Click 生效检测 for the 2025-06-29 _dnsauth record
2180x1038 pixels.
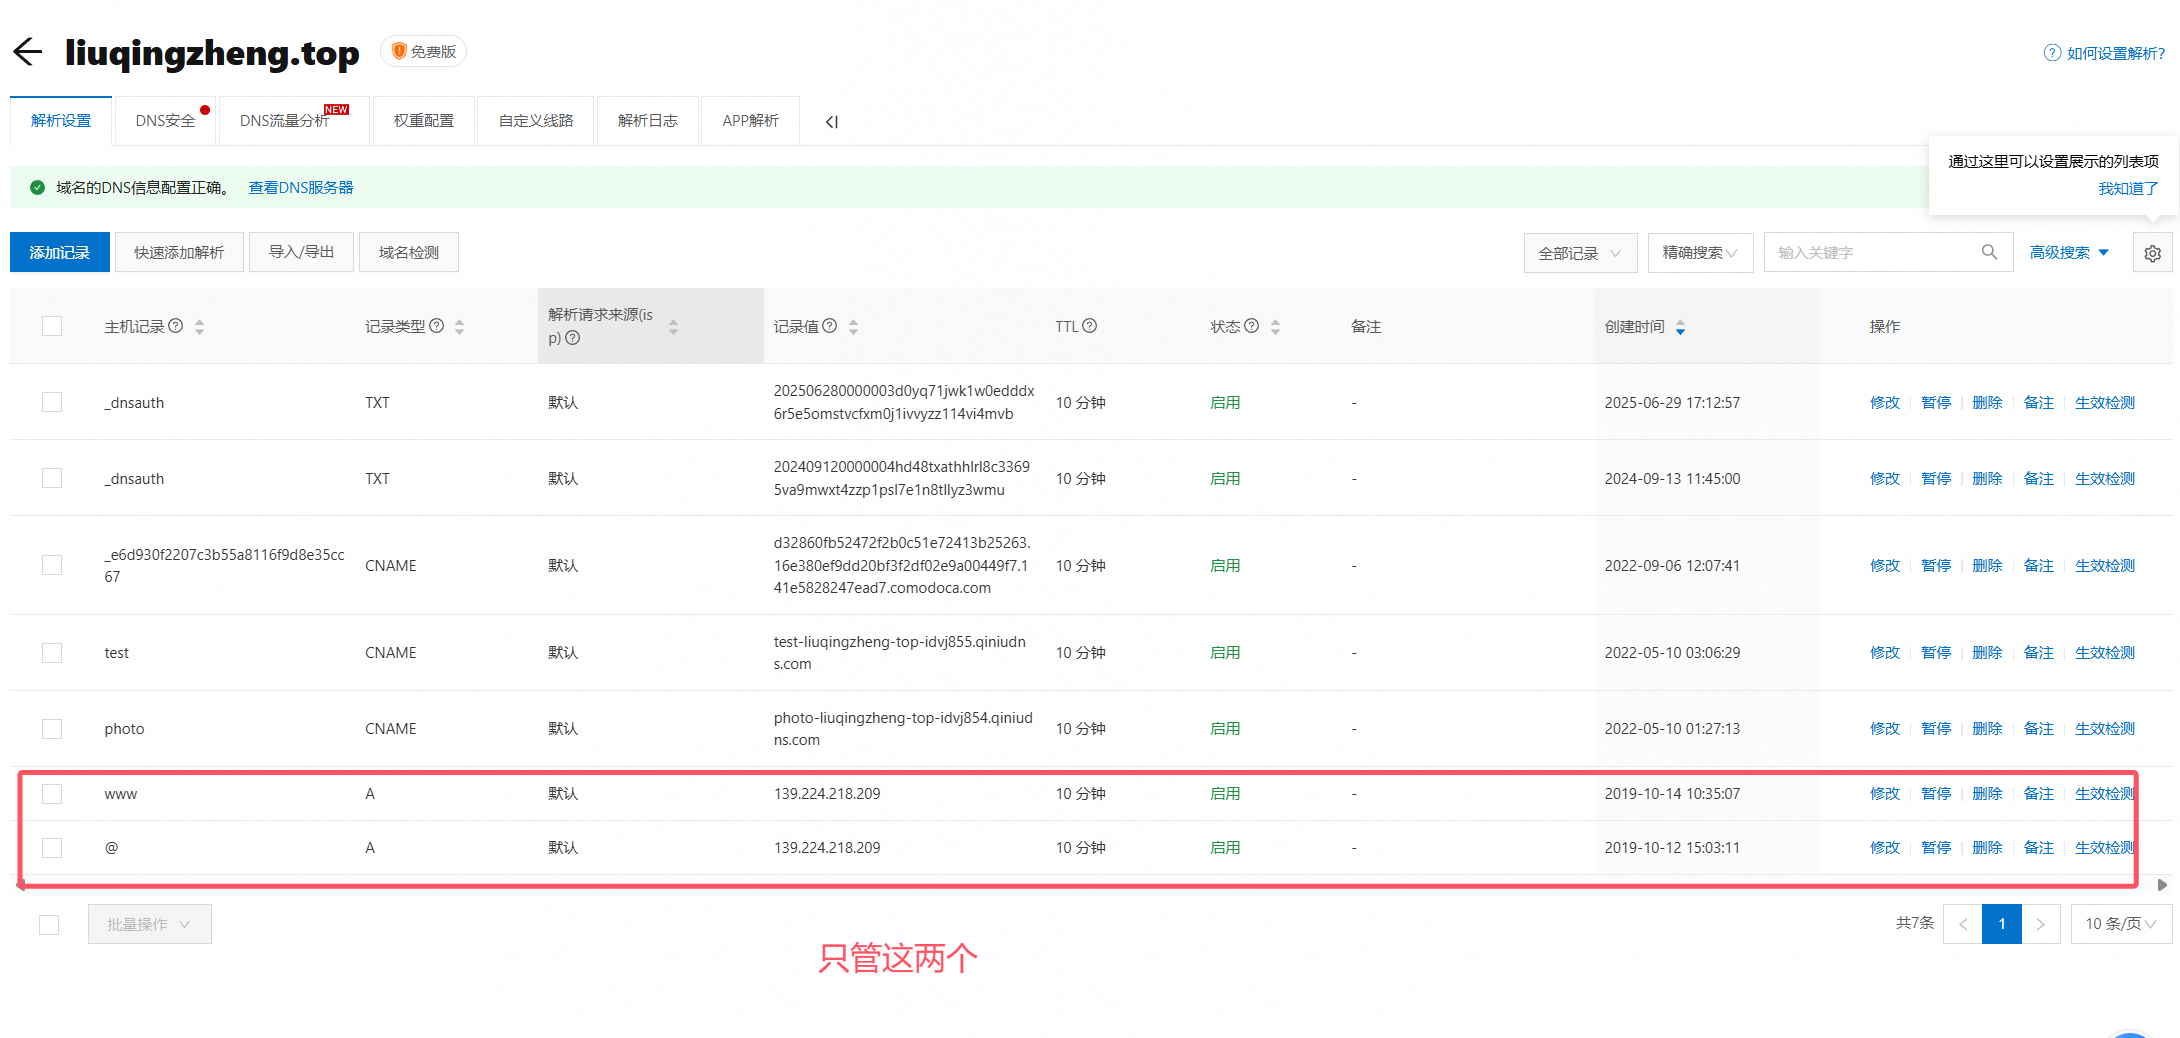[x=2105, y=402]
